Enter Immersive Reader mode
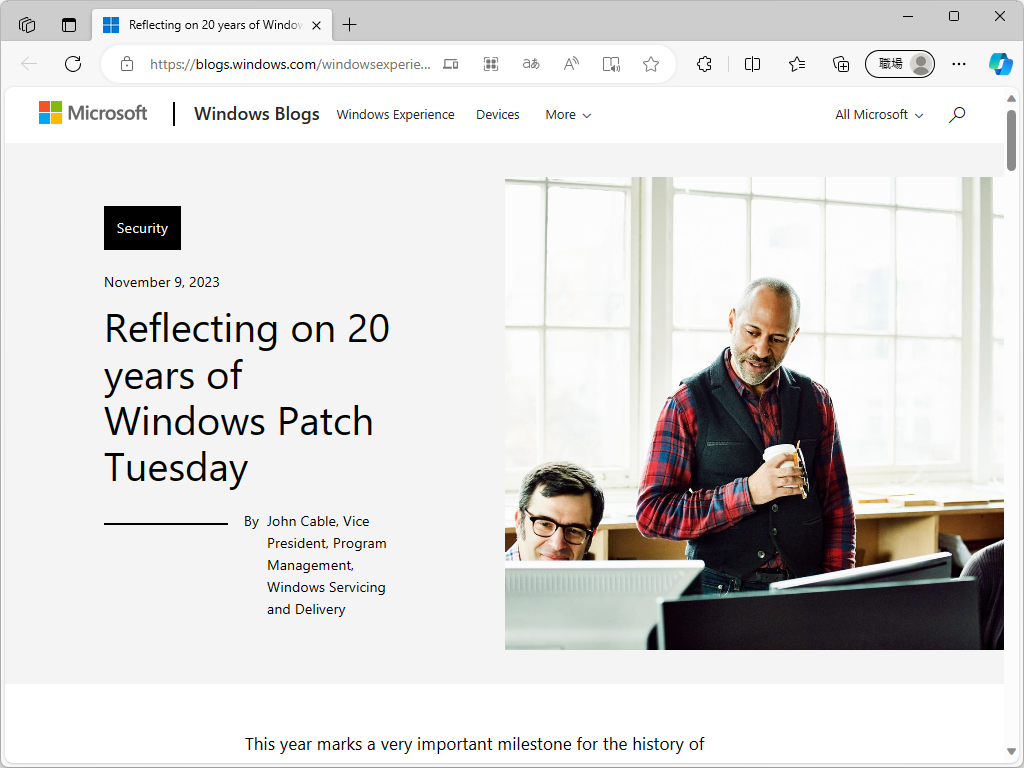 click(611, 63)
